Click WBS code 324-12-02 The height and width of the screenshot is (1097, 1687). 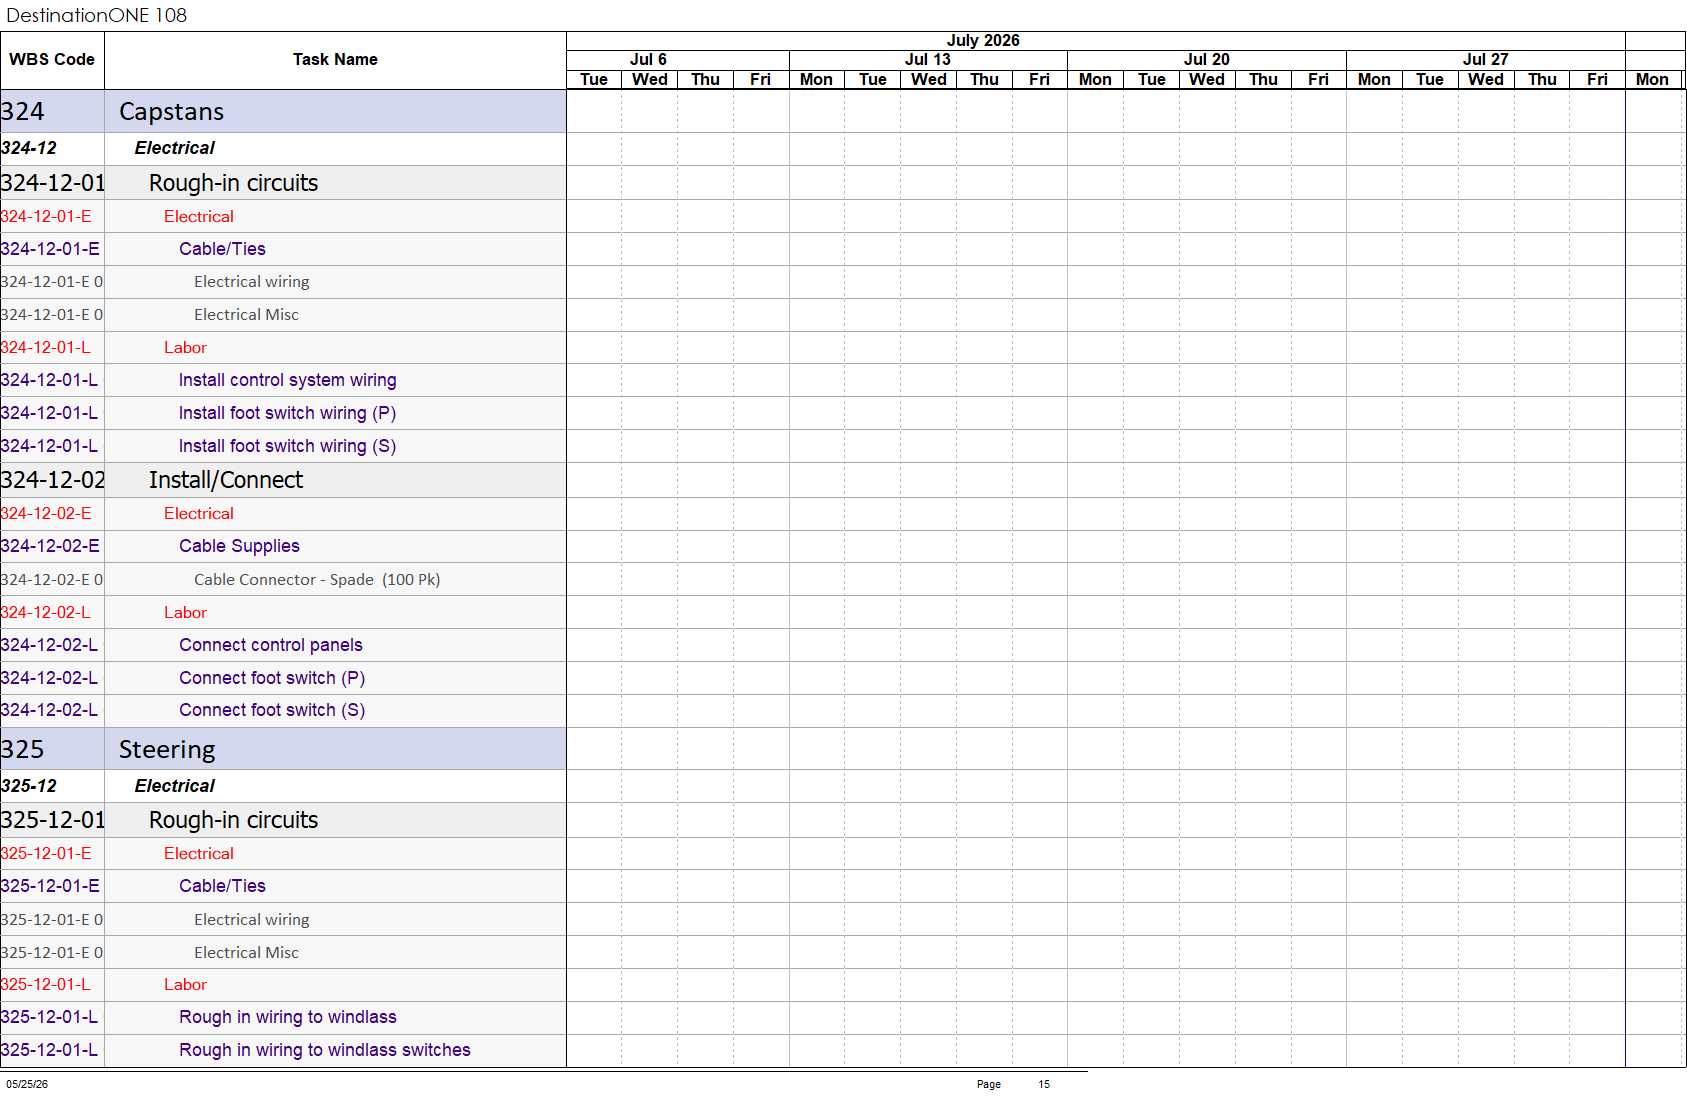point(52,480)
